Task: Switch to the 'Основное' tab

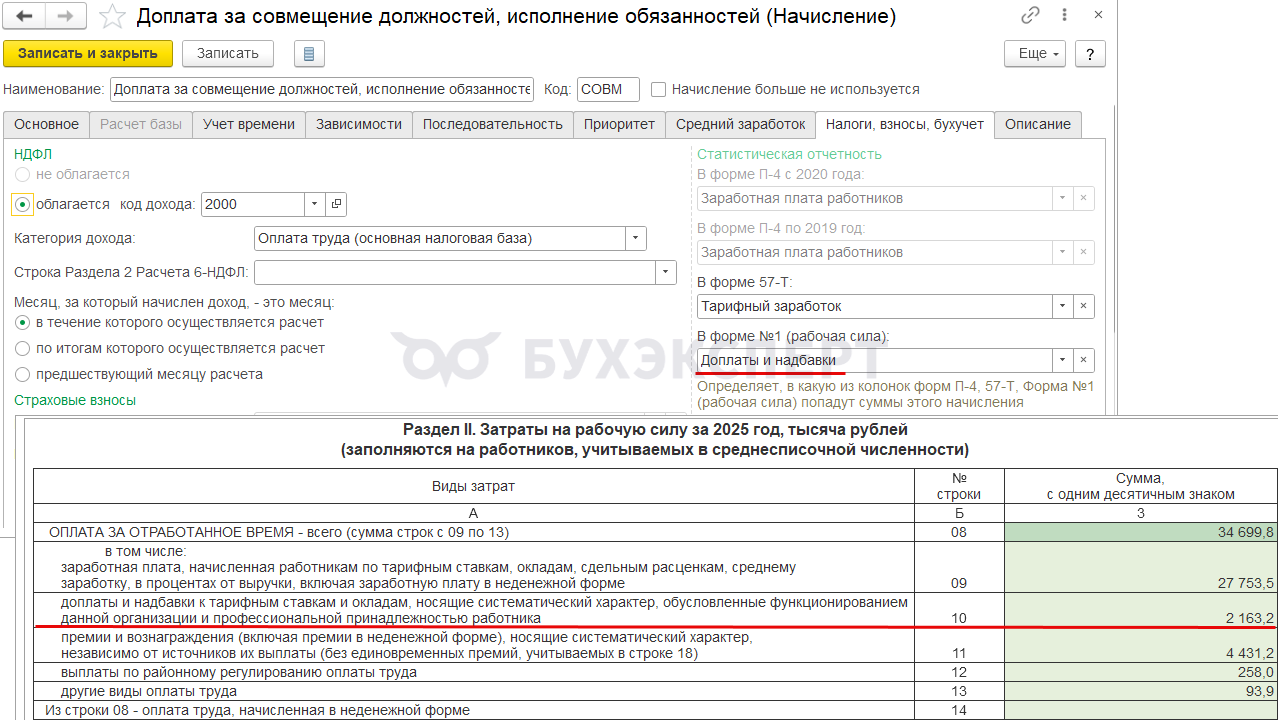Action: click(47, 125)
